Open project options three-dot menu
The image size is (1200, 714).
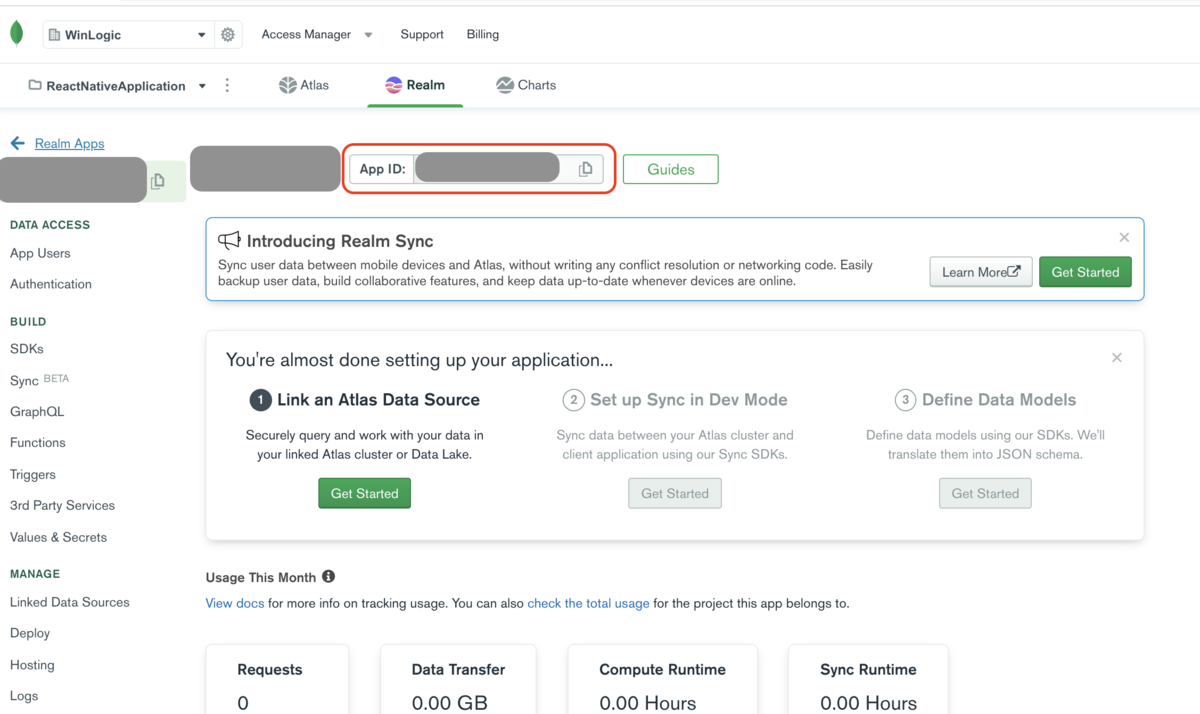[x=227, y=85]
